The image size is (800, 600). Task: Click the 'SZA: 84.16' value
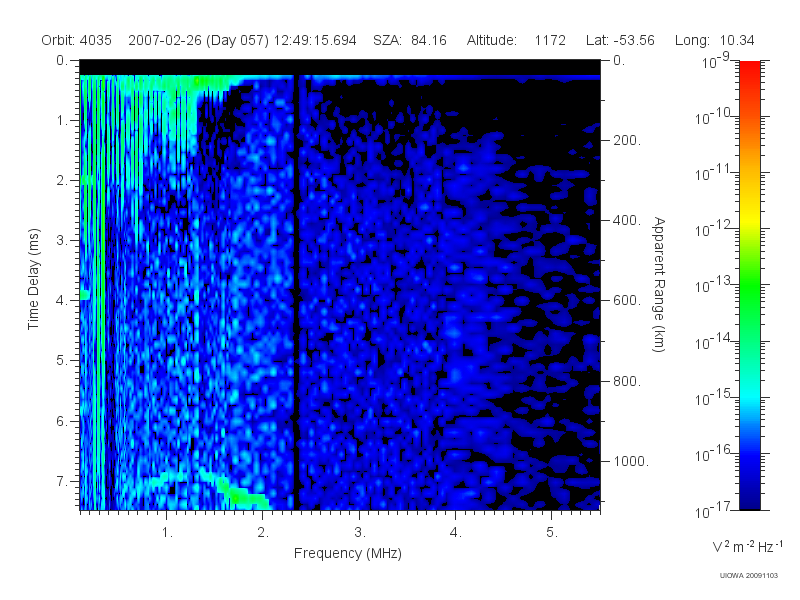pyautogui.click(x=410, y=40)
